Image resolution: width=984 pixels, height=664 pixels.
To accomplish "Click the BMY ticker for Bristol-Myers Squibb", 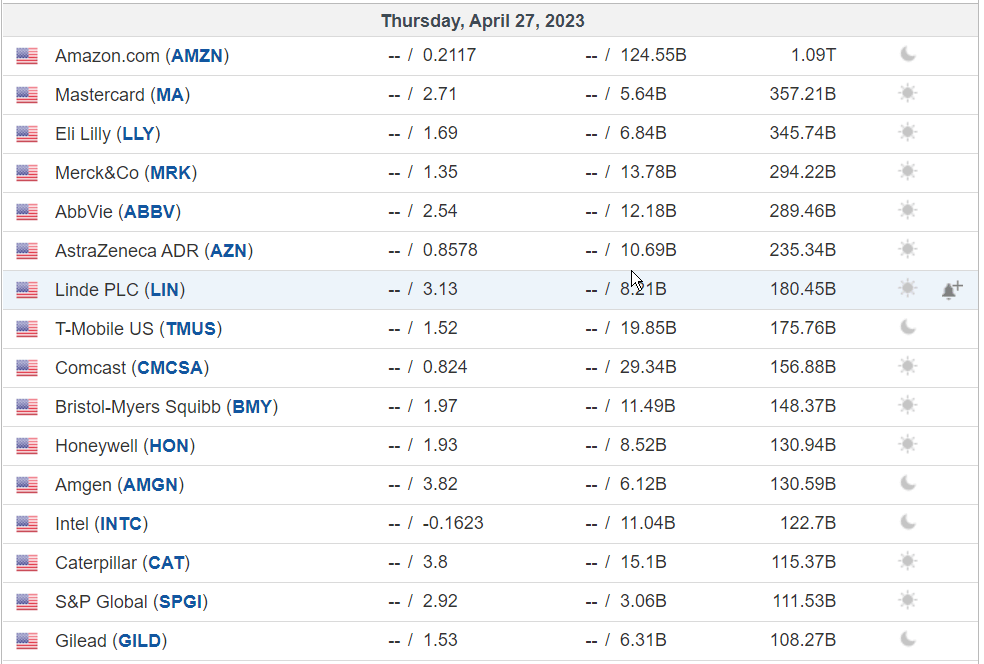I will pyautogui.click(x=252, y=407).
